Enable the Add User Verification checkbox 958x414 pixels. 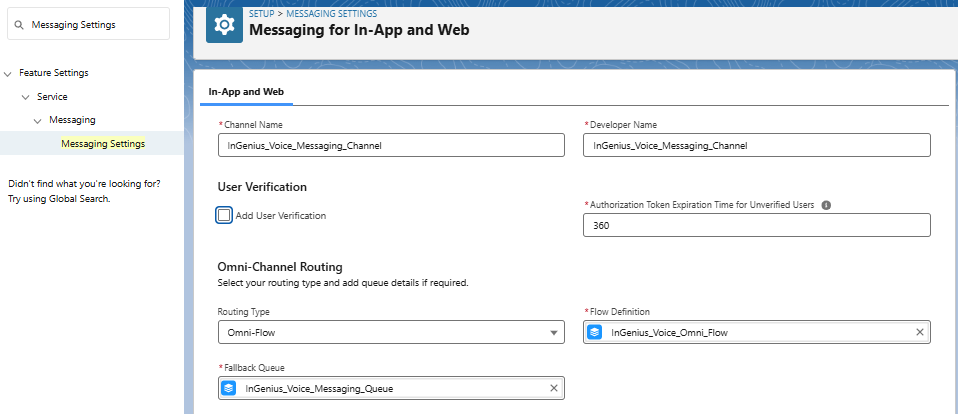click(x=224, y=215)
